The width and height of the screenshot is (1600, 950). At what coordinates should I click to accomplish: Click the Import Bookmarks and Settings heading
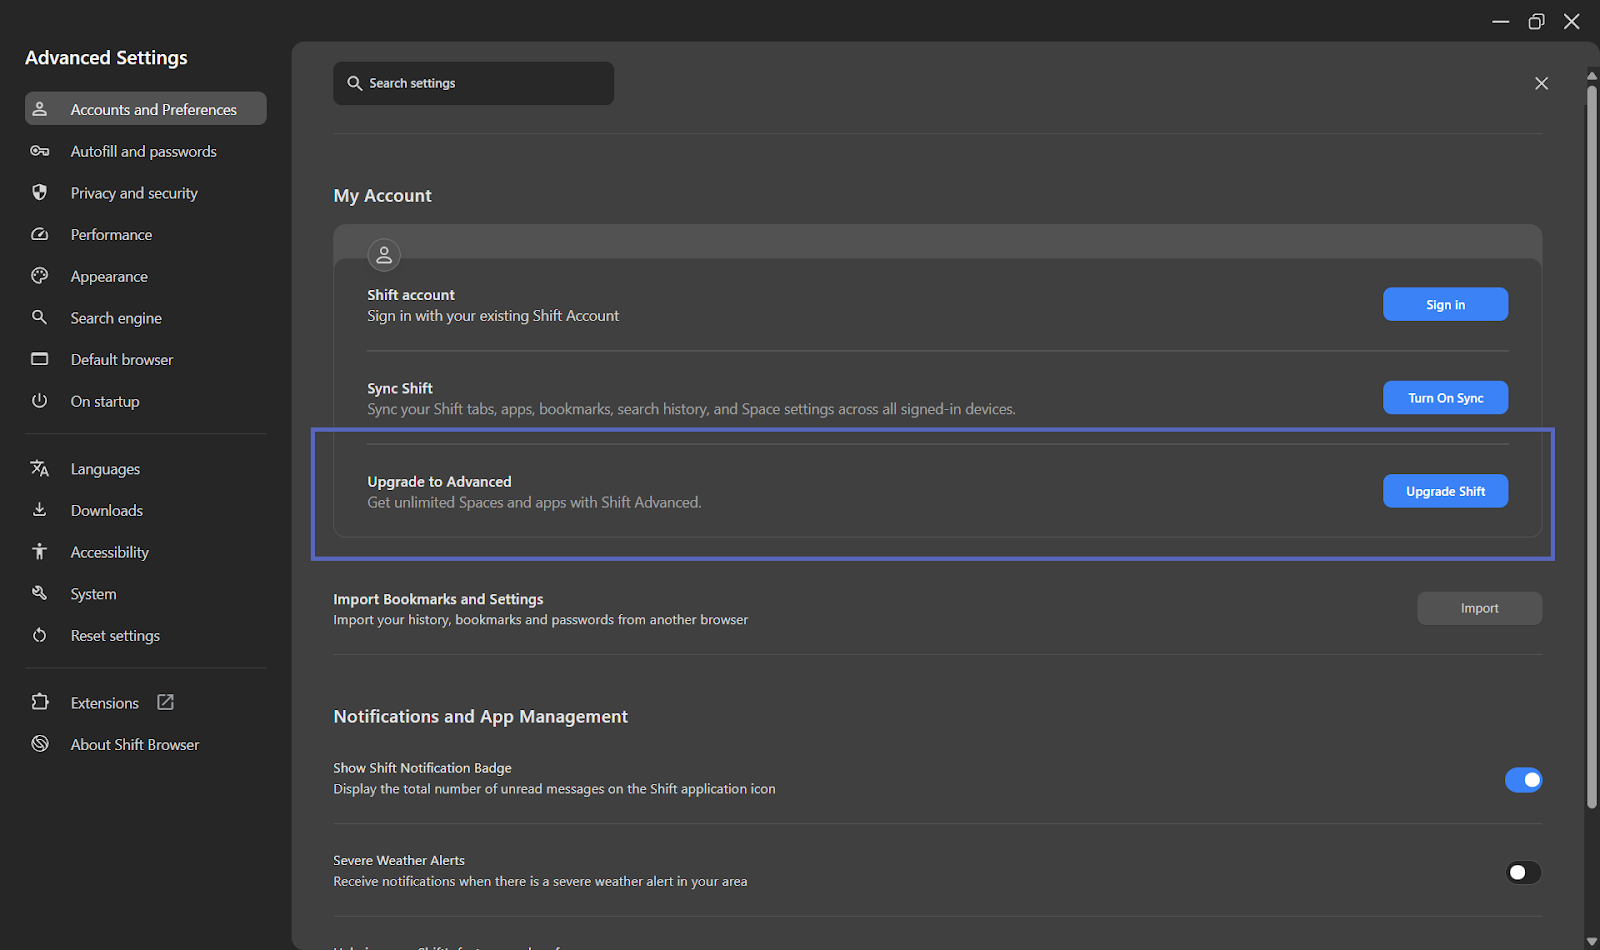[x=438, y=599]
